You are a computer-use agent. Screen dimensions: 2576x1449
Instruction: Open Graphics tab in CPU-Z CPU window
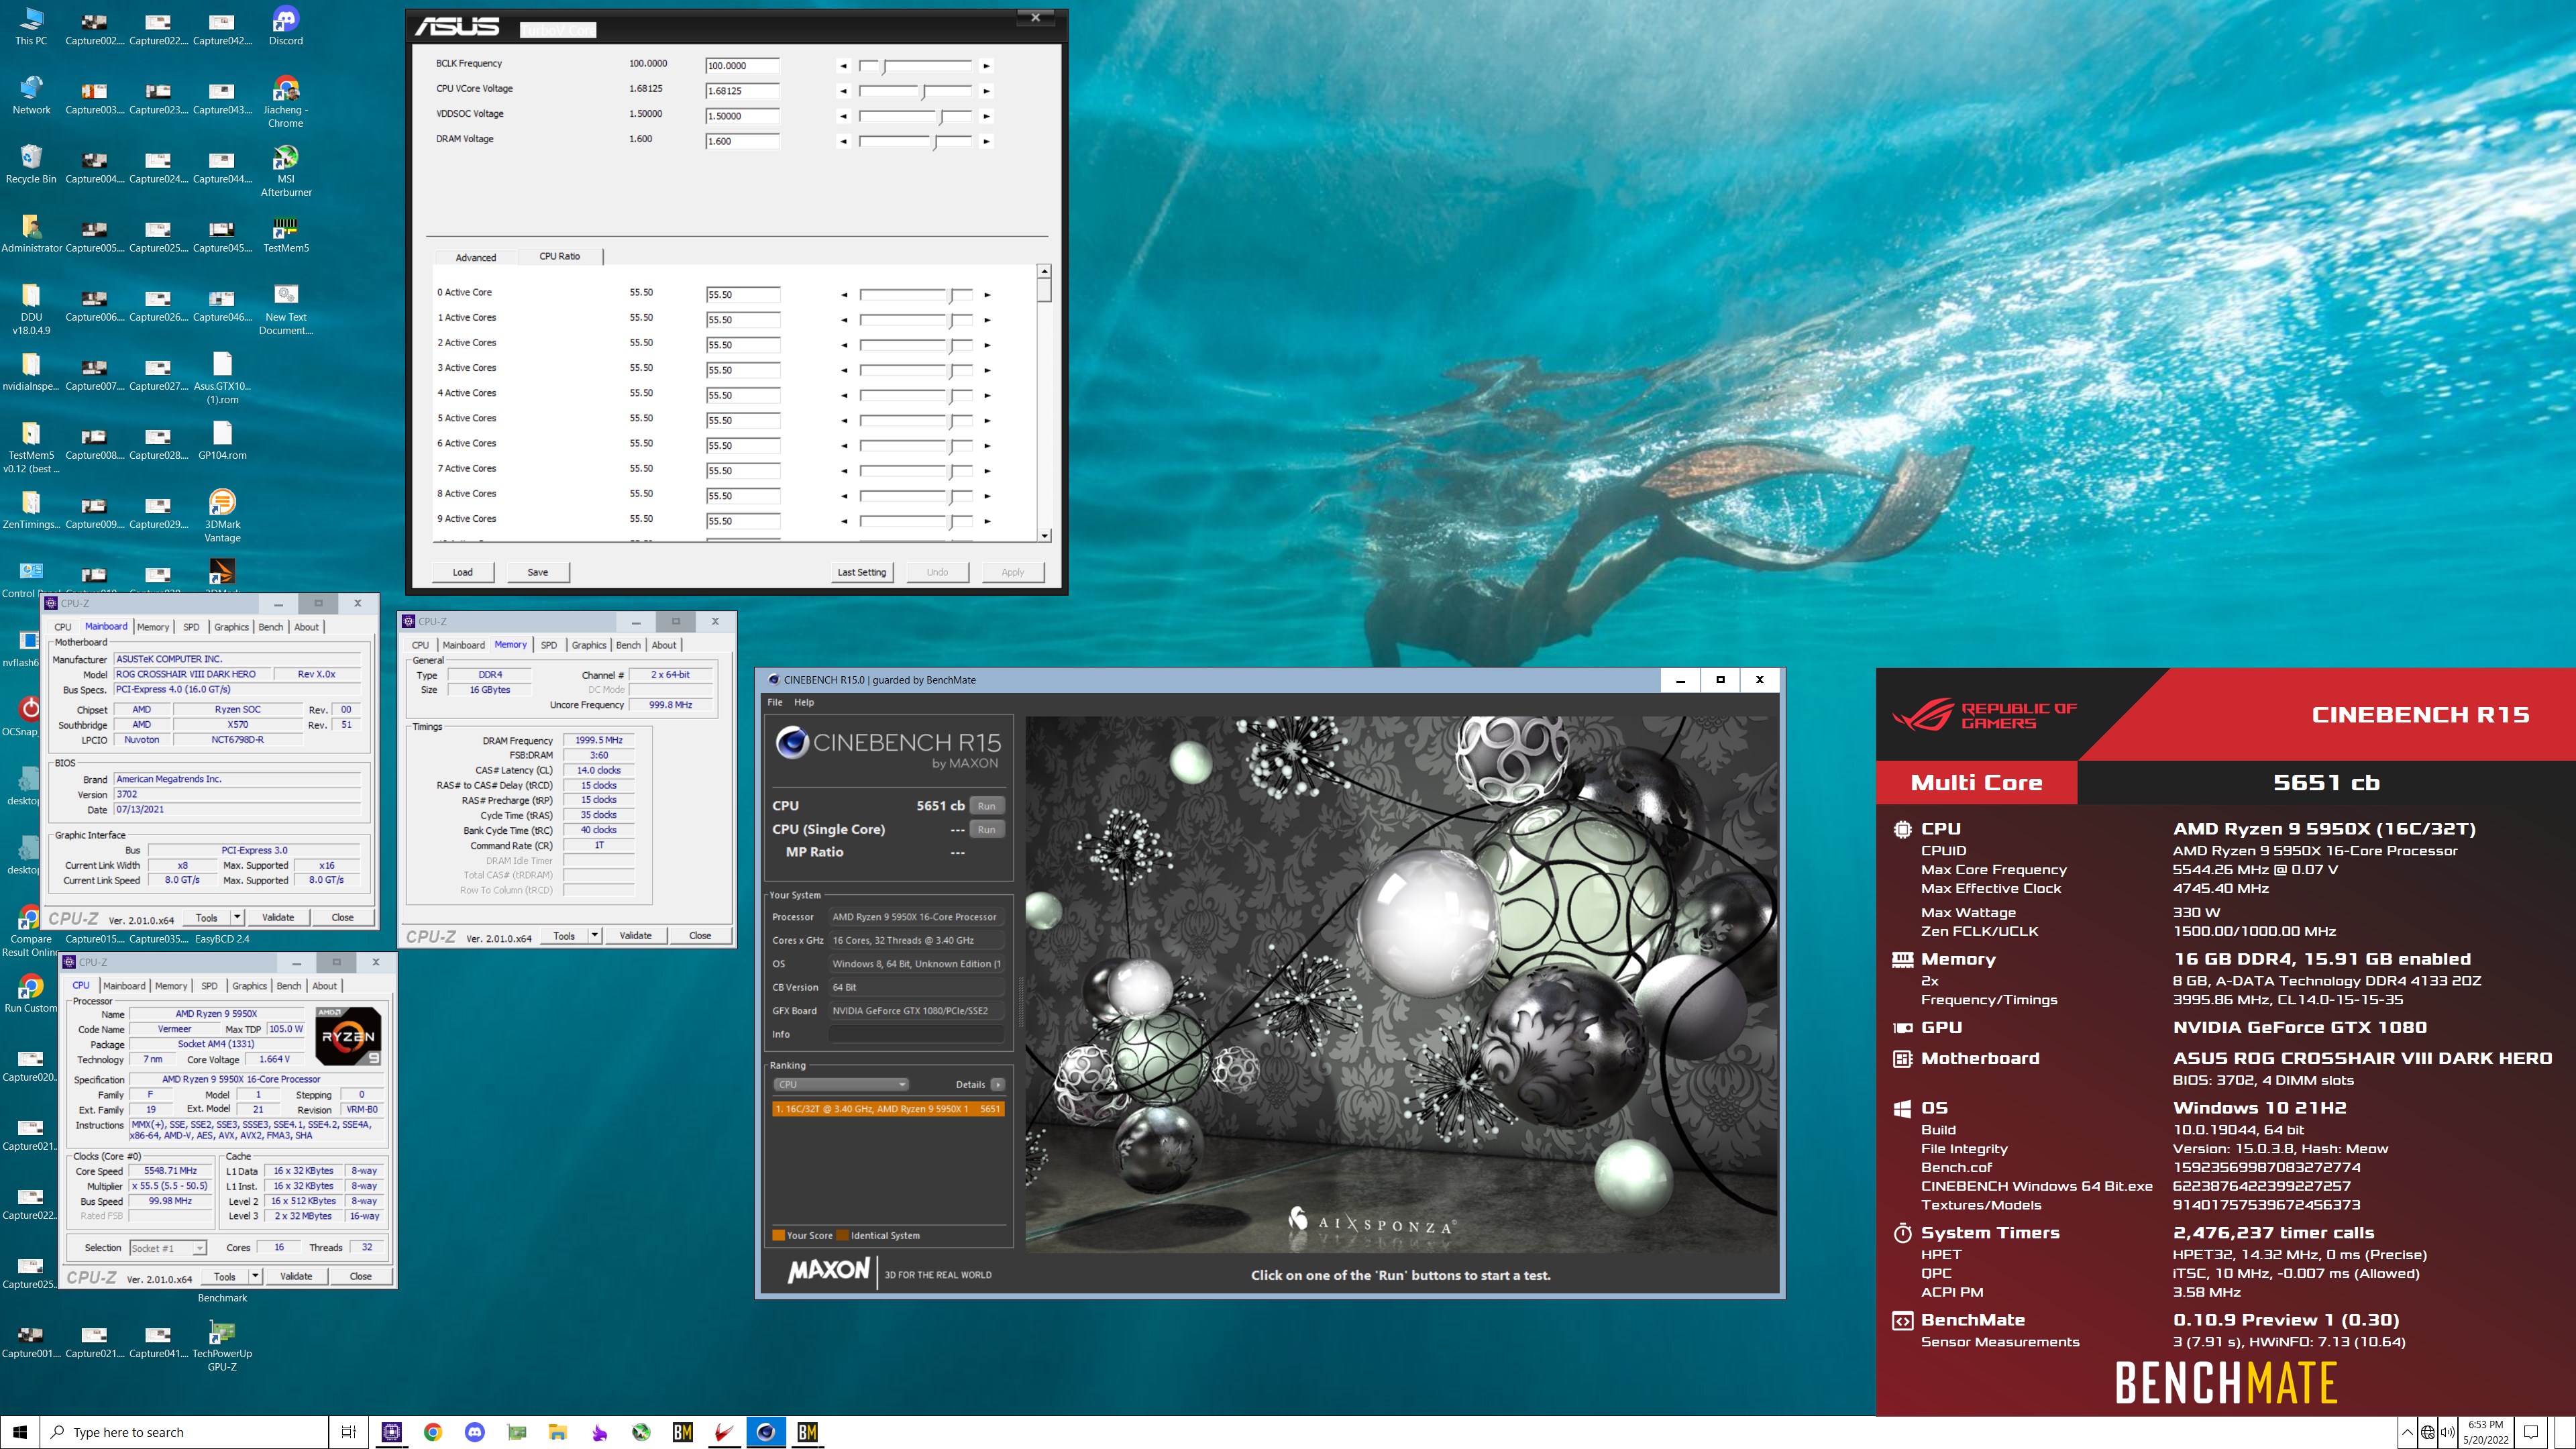pos(249,986)
